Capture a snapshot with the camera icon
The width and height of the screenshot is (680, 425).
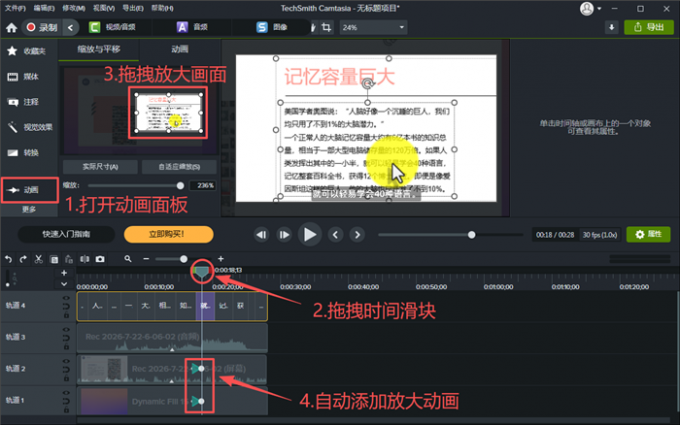(x=100, y=259)
